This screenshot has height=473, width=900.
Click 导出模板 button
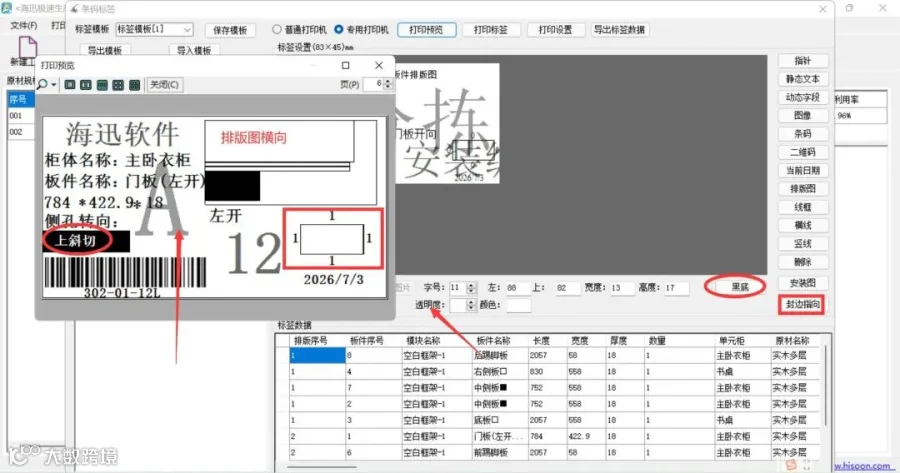click(x=104, y=50)
